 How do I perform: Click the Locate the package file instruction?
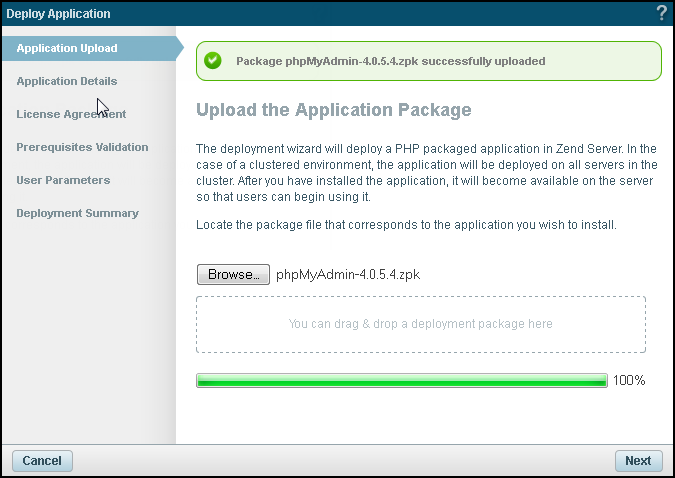point(406,225)
